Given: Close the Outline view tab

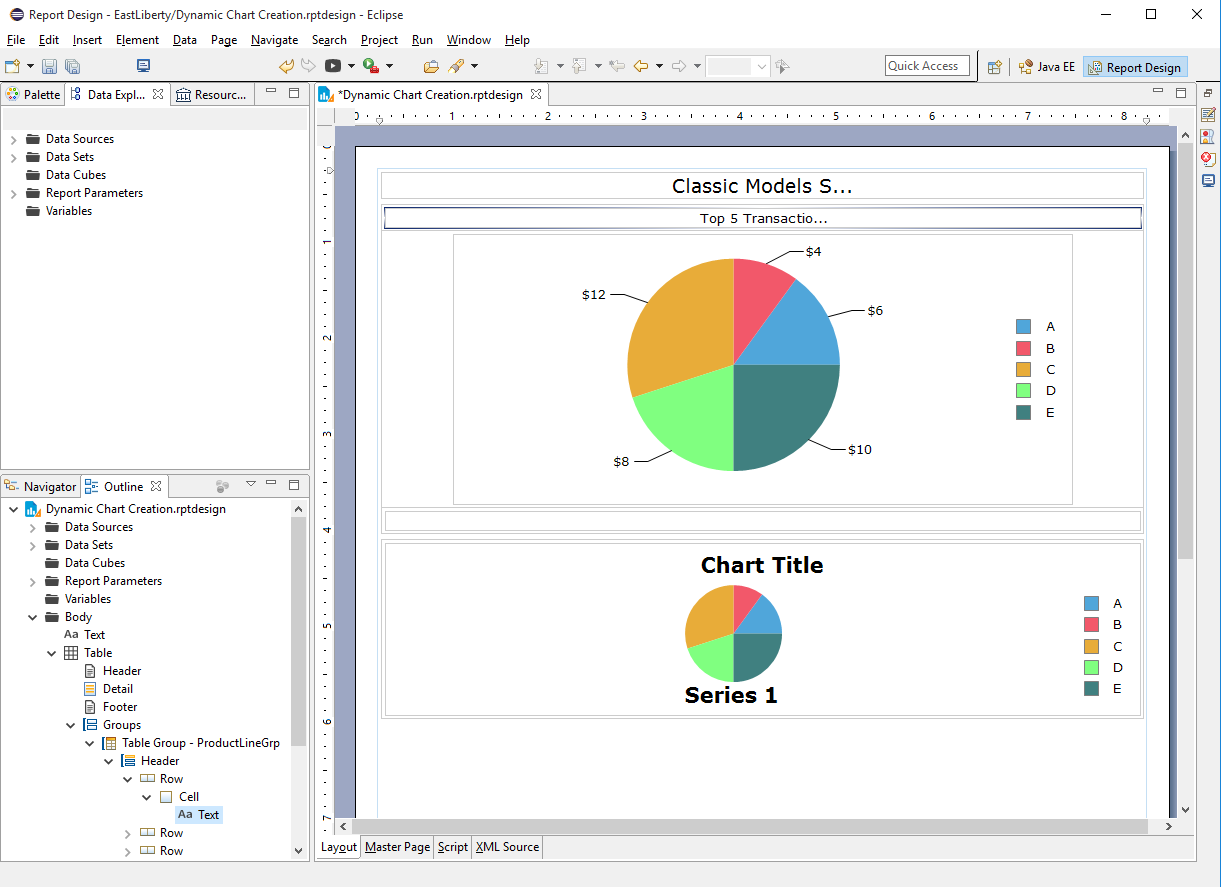Looking at the screenshot, I should (x=156, y=486).
